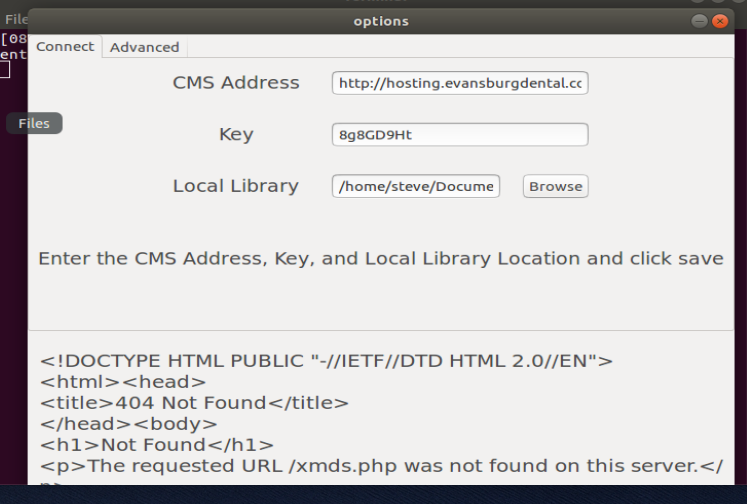Click the CMS Address label

[236, 83]
